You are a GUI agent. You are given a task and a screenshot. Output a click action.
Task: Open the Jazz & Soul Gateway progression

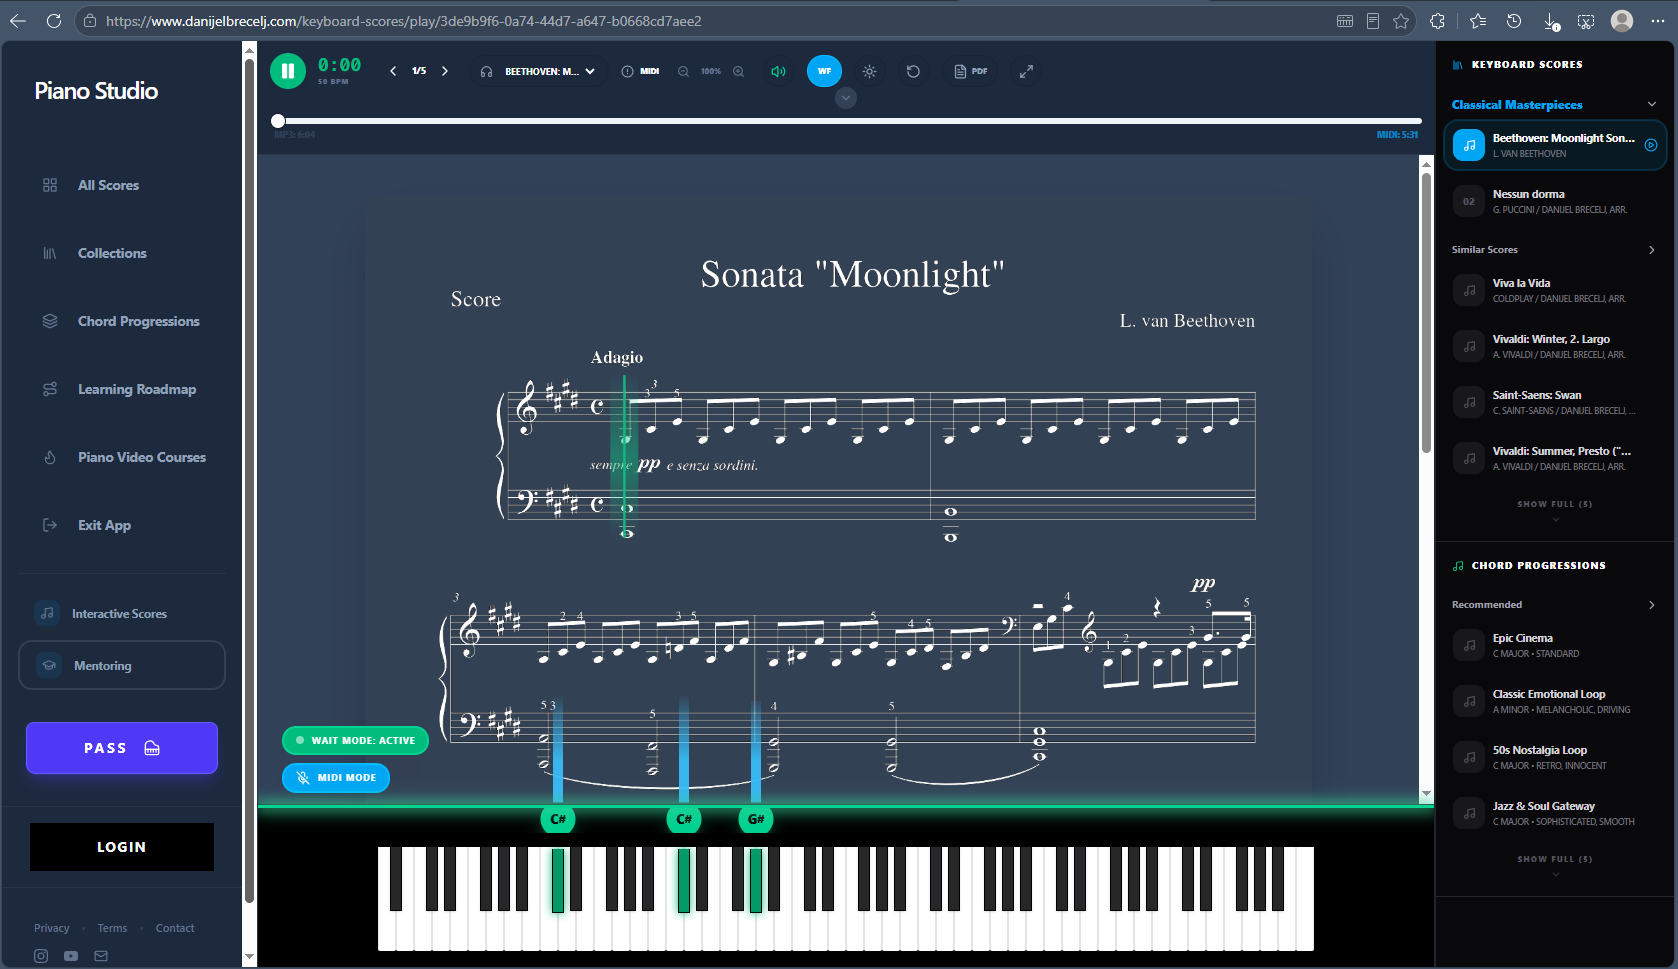coord(1555,813)
